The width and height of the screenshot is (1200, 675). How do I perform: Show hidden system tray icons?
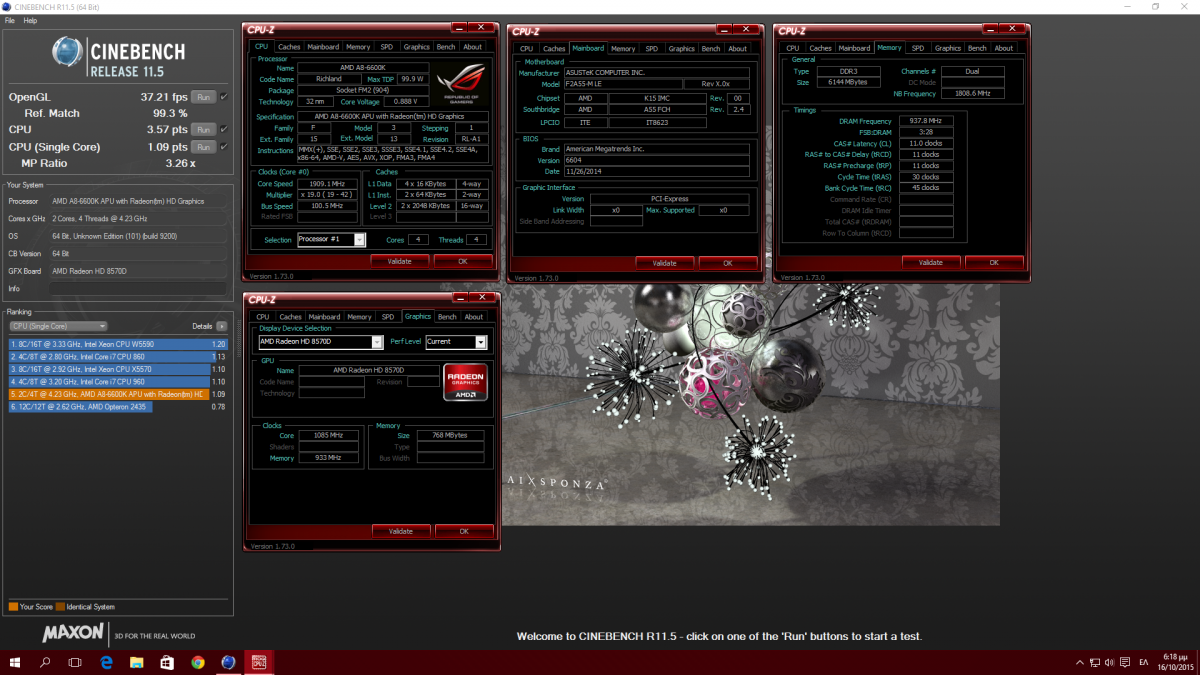[x=1078, y=663]
